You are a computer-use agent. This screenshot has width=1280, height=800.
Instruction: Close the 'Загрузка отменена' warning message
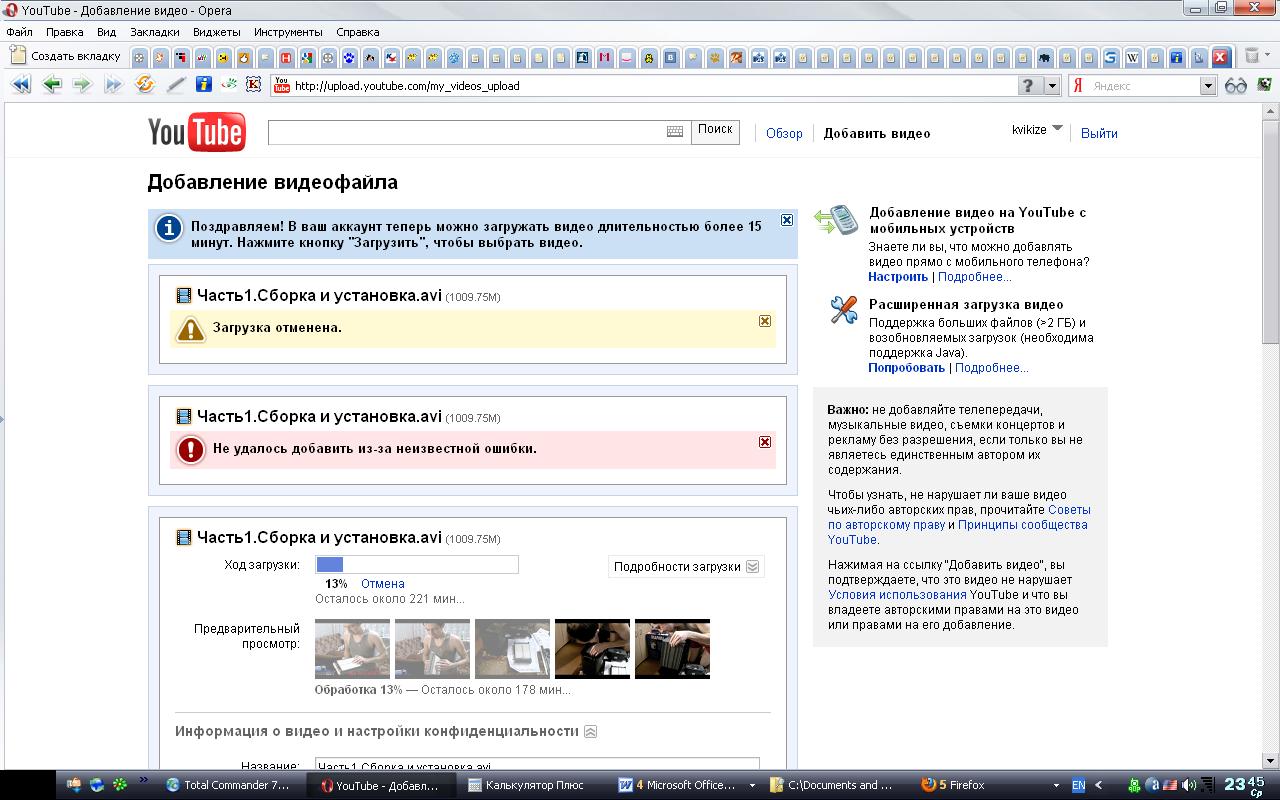click(765, 321)
